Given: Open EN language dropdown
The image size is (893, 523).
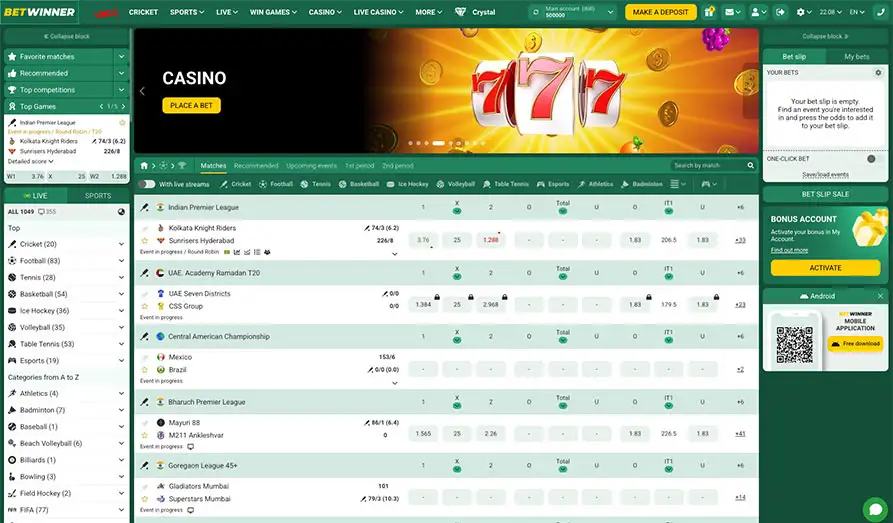Looking at the screenshot, I should (x=857, y=12).
